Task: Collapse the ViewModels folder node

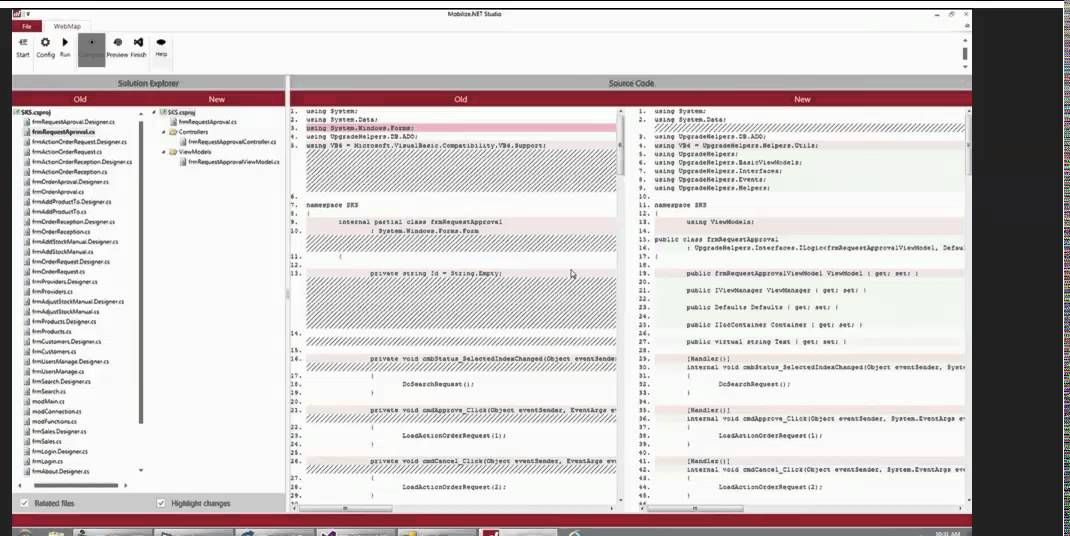Action: tap(164, 152)
